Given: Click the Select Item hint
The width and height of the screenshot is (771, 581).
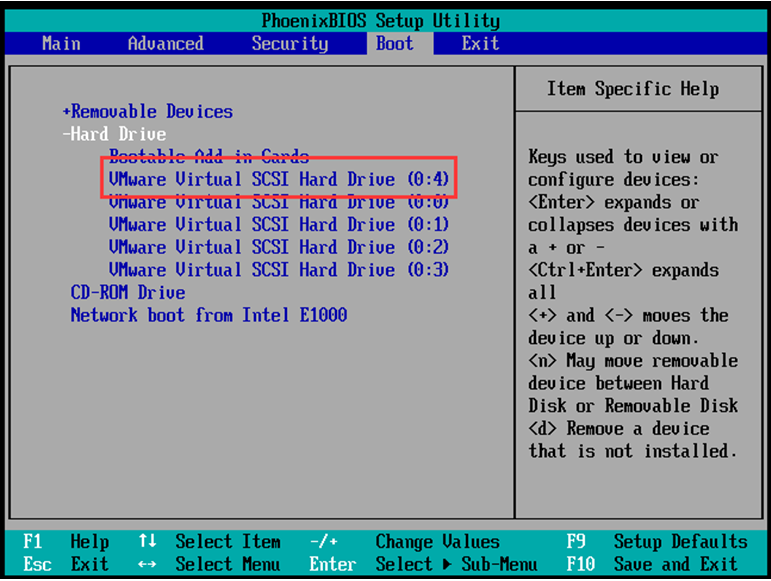Looking at the screenshot, I should click(x=228, y=542).
